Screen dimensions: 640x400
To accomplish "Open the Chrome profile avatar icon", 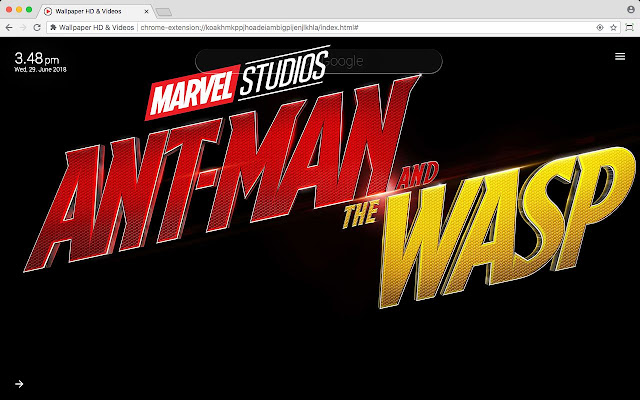I will click(631, 9).
